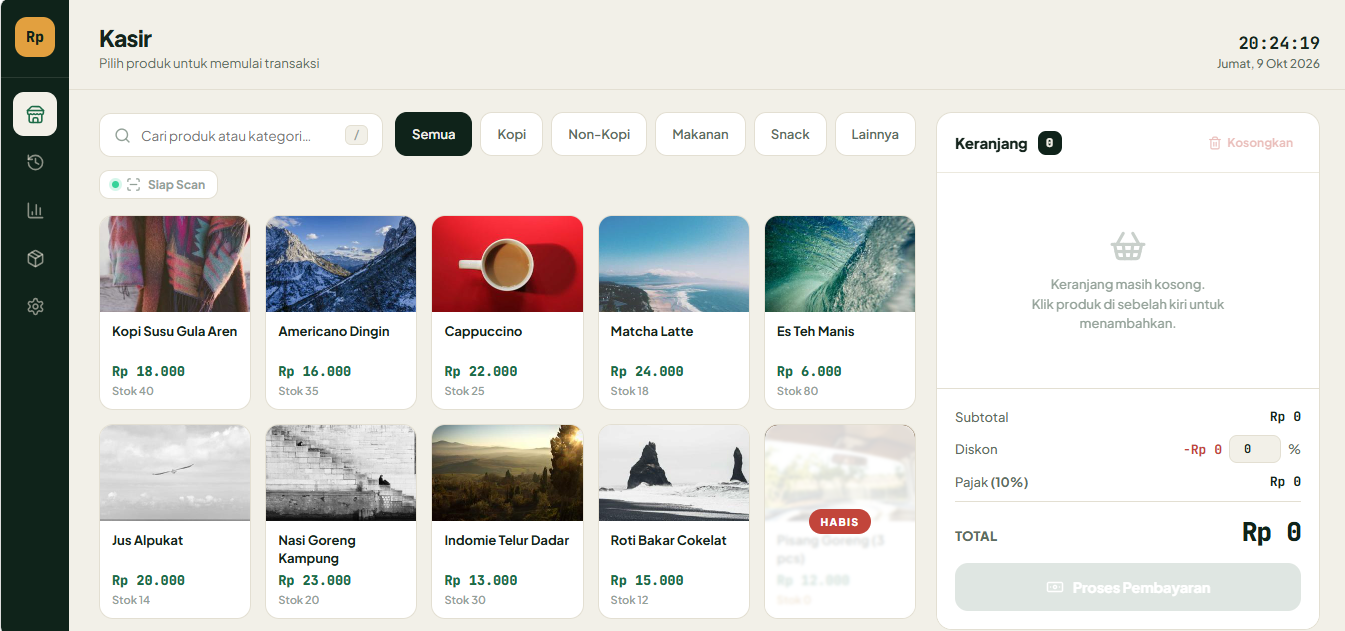Click the Kosongkan cart button
Screen dimensions: 1345x631
1251,143
